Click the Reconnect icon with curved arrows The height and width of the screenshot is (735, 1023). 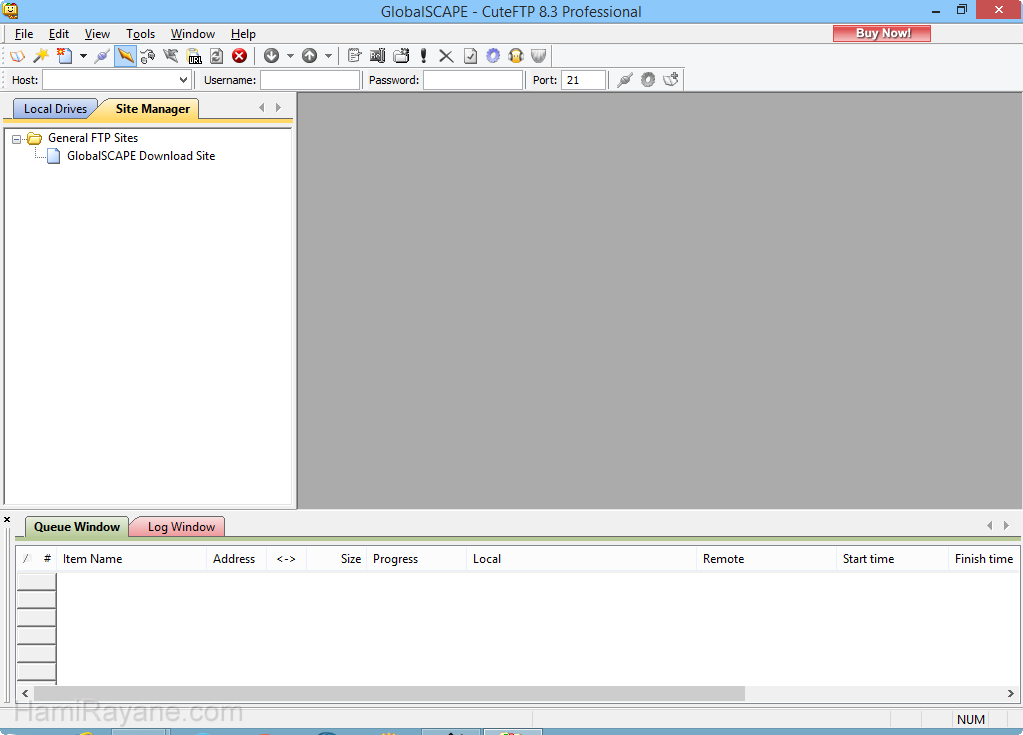point(147,56)
